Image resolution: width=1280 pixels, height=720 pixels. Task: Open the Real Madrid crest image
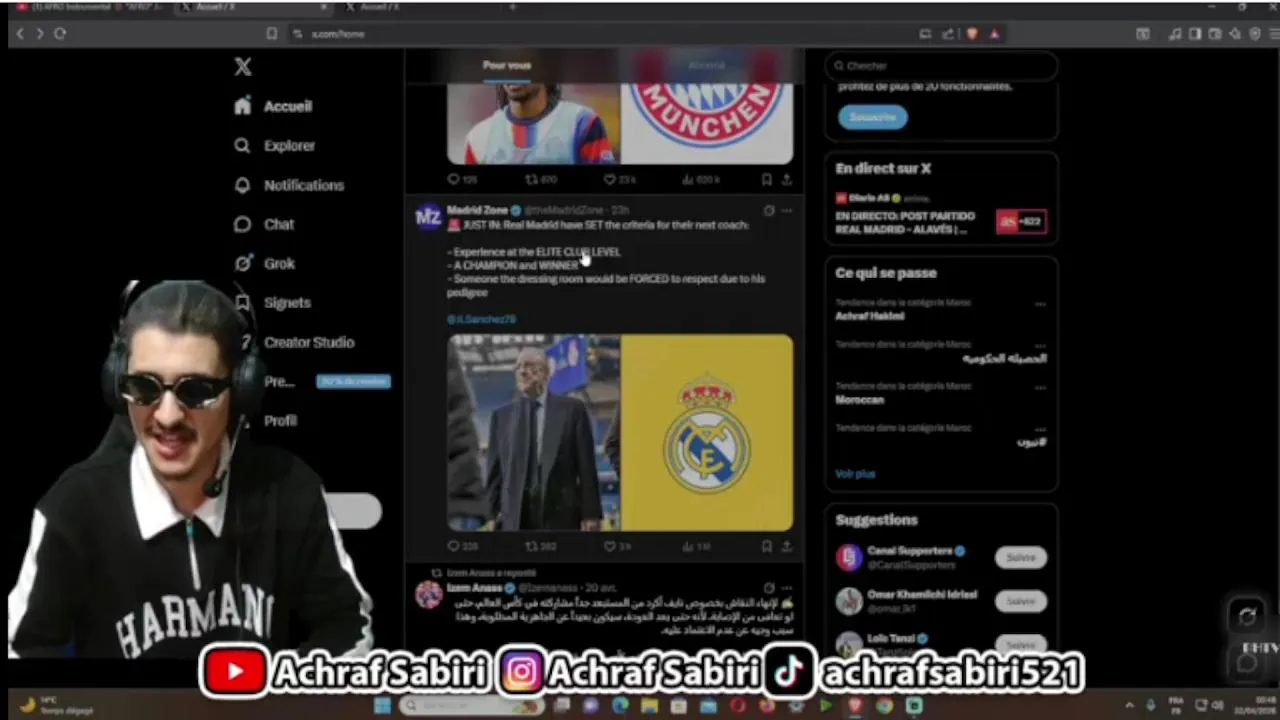point(707,432)
